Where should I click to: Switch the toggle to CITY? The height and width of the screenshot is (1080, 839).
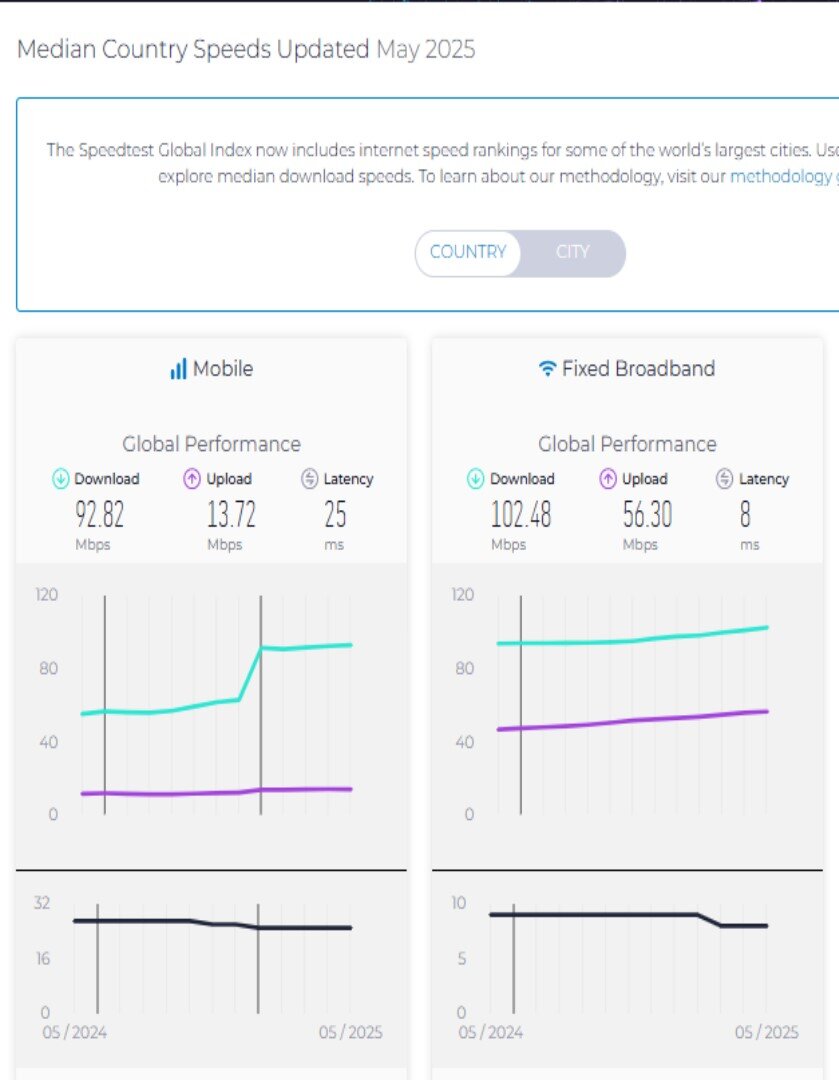click(x=573, y=252)
